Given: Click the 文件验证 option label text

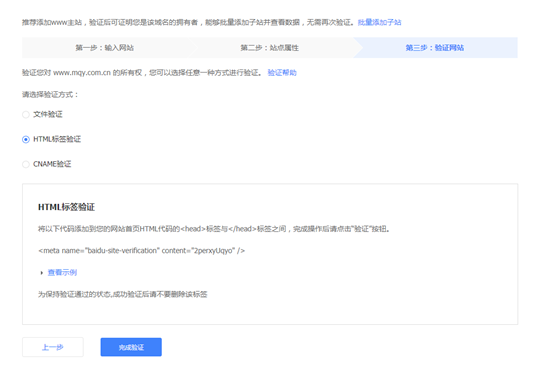Looking at the screenshot, I should (x=48, y=114).
